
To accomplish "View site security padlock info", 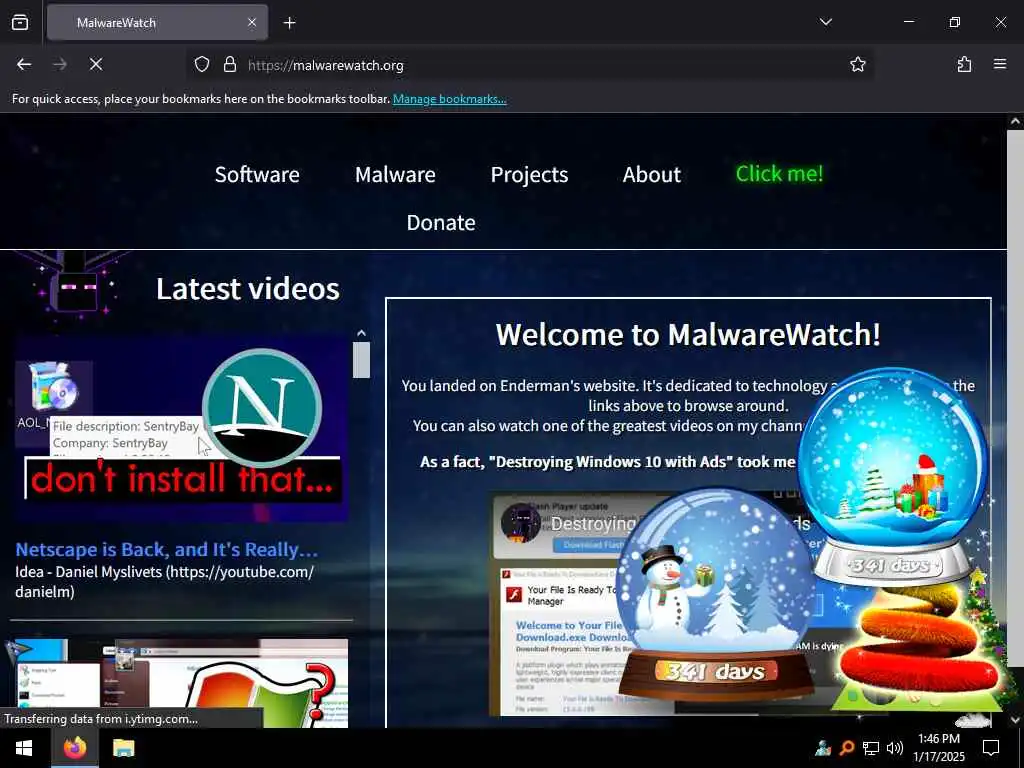I will click(x=229, y=64).
